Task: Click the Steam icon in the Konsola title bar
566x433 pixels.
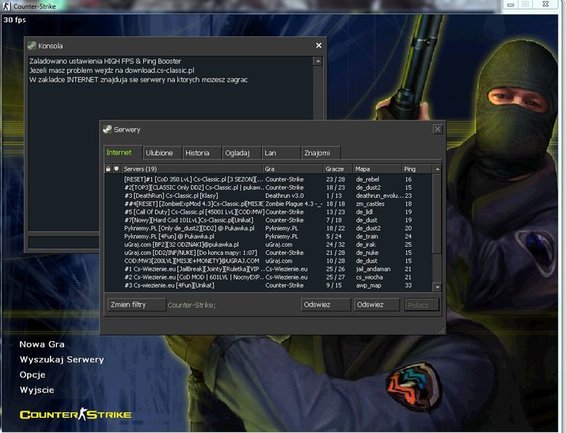Action: click(x=32, y=45)
